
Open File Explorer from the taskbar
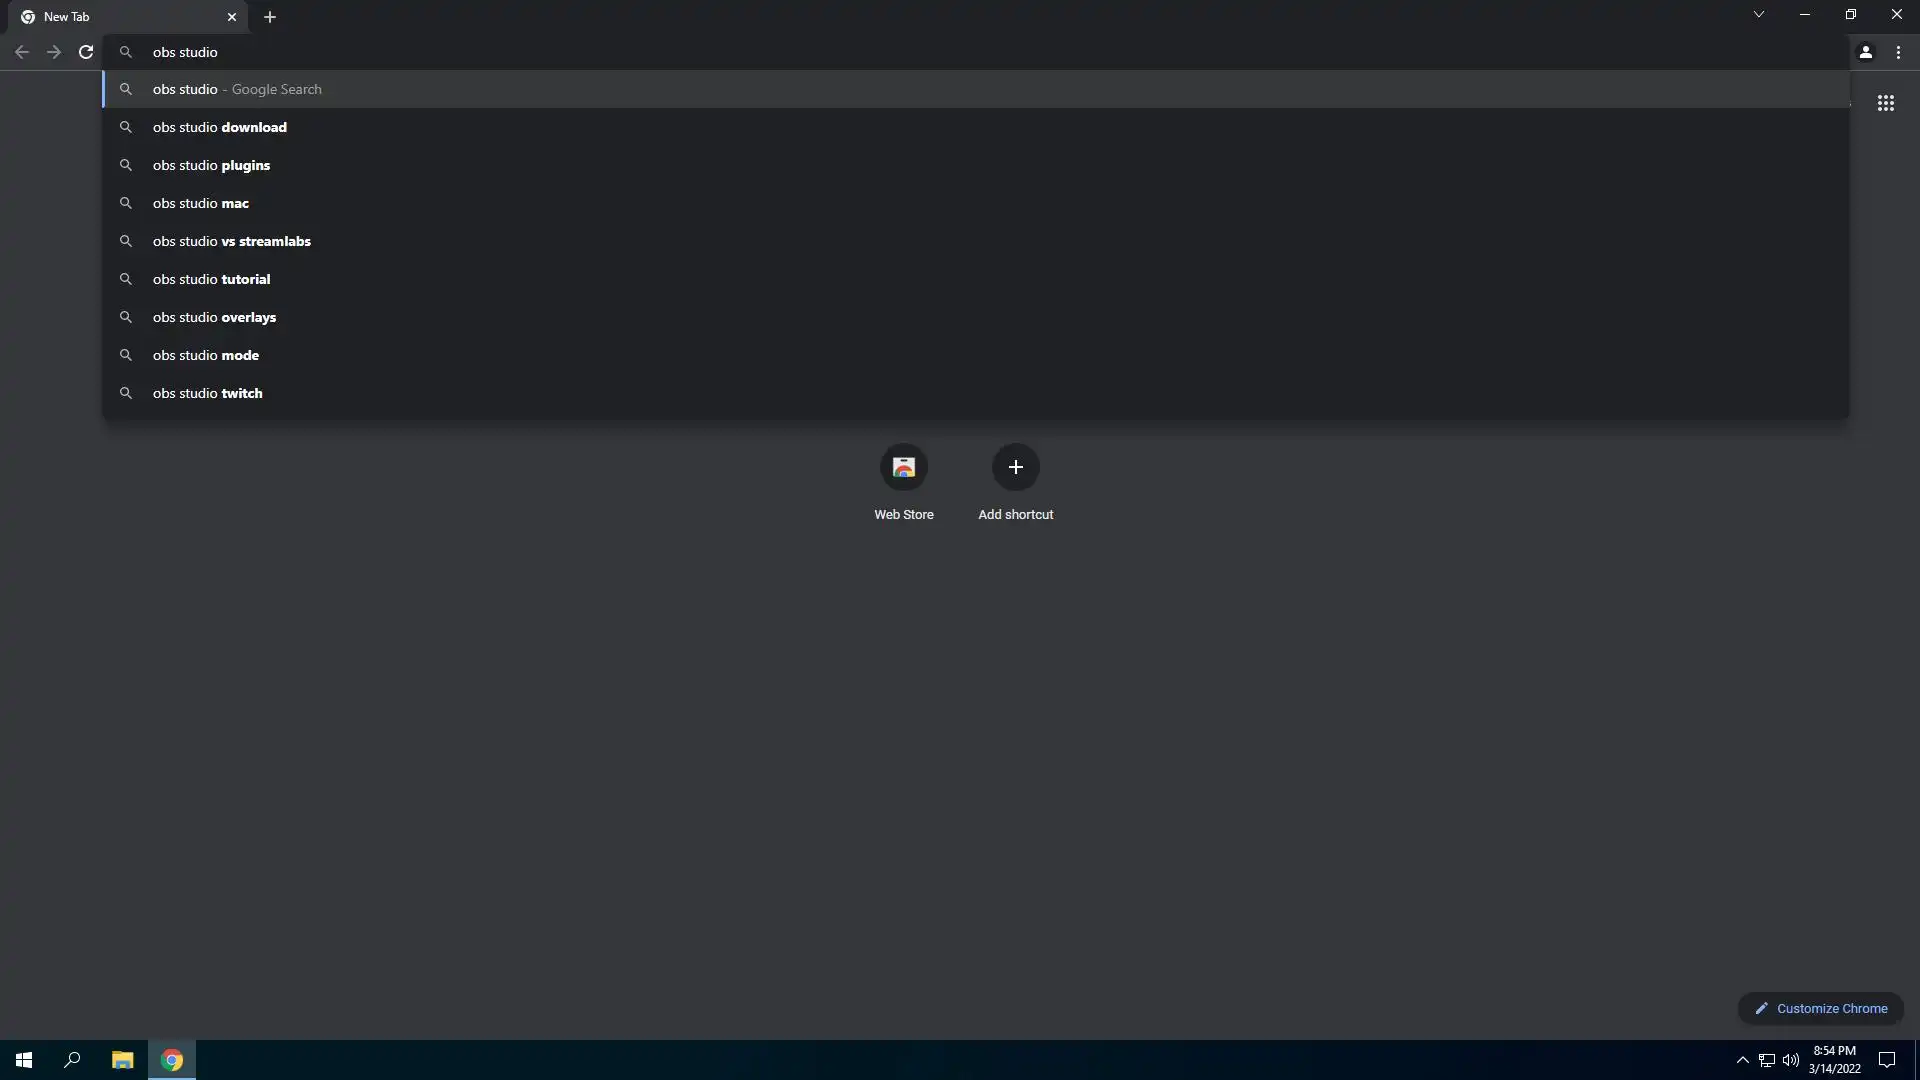point(122,1060)
